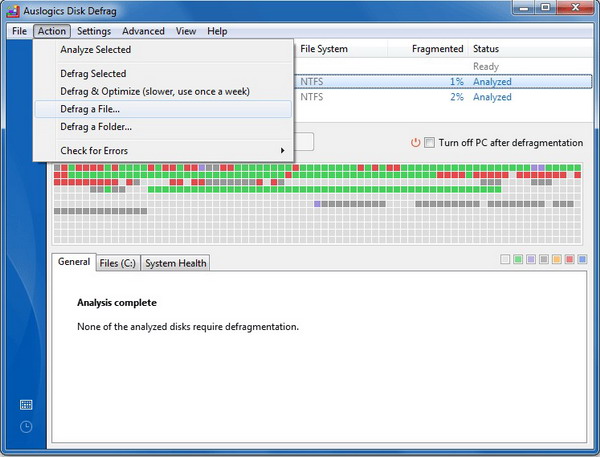Click the green legend swatch
This screenshot has width=600, height=457.
pyautogui.click(x=518, y=260)
